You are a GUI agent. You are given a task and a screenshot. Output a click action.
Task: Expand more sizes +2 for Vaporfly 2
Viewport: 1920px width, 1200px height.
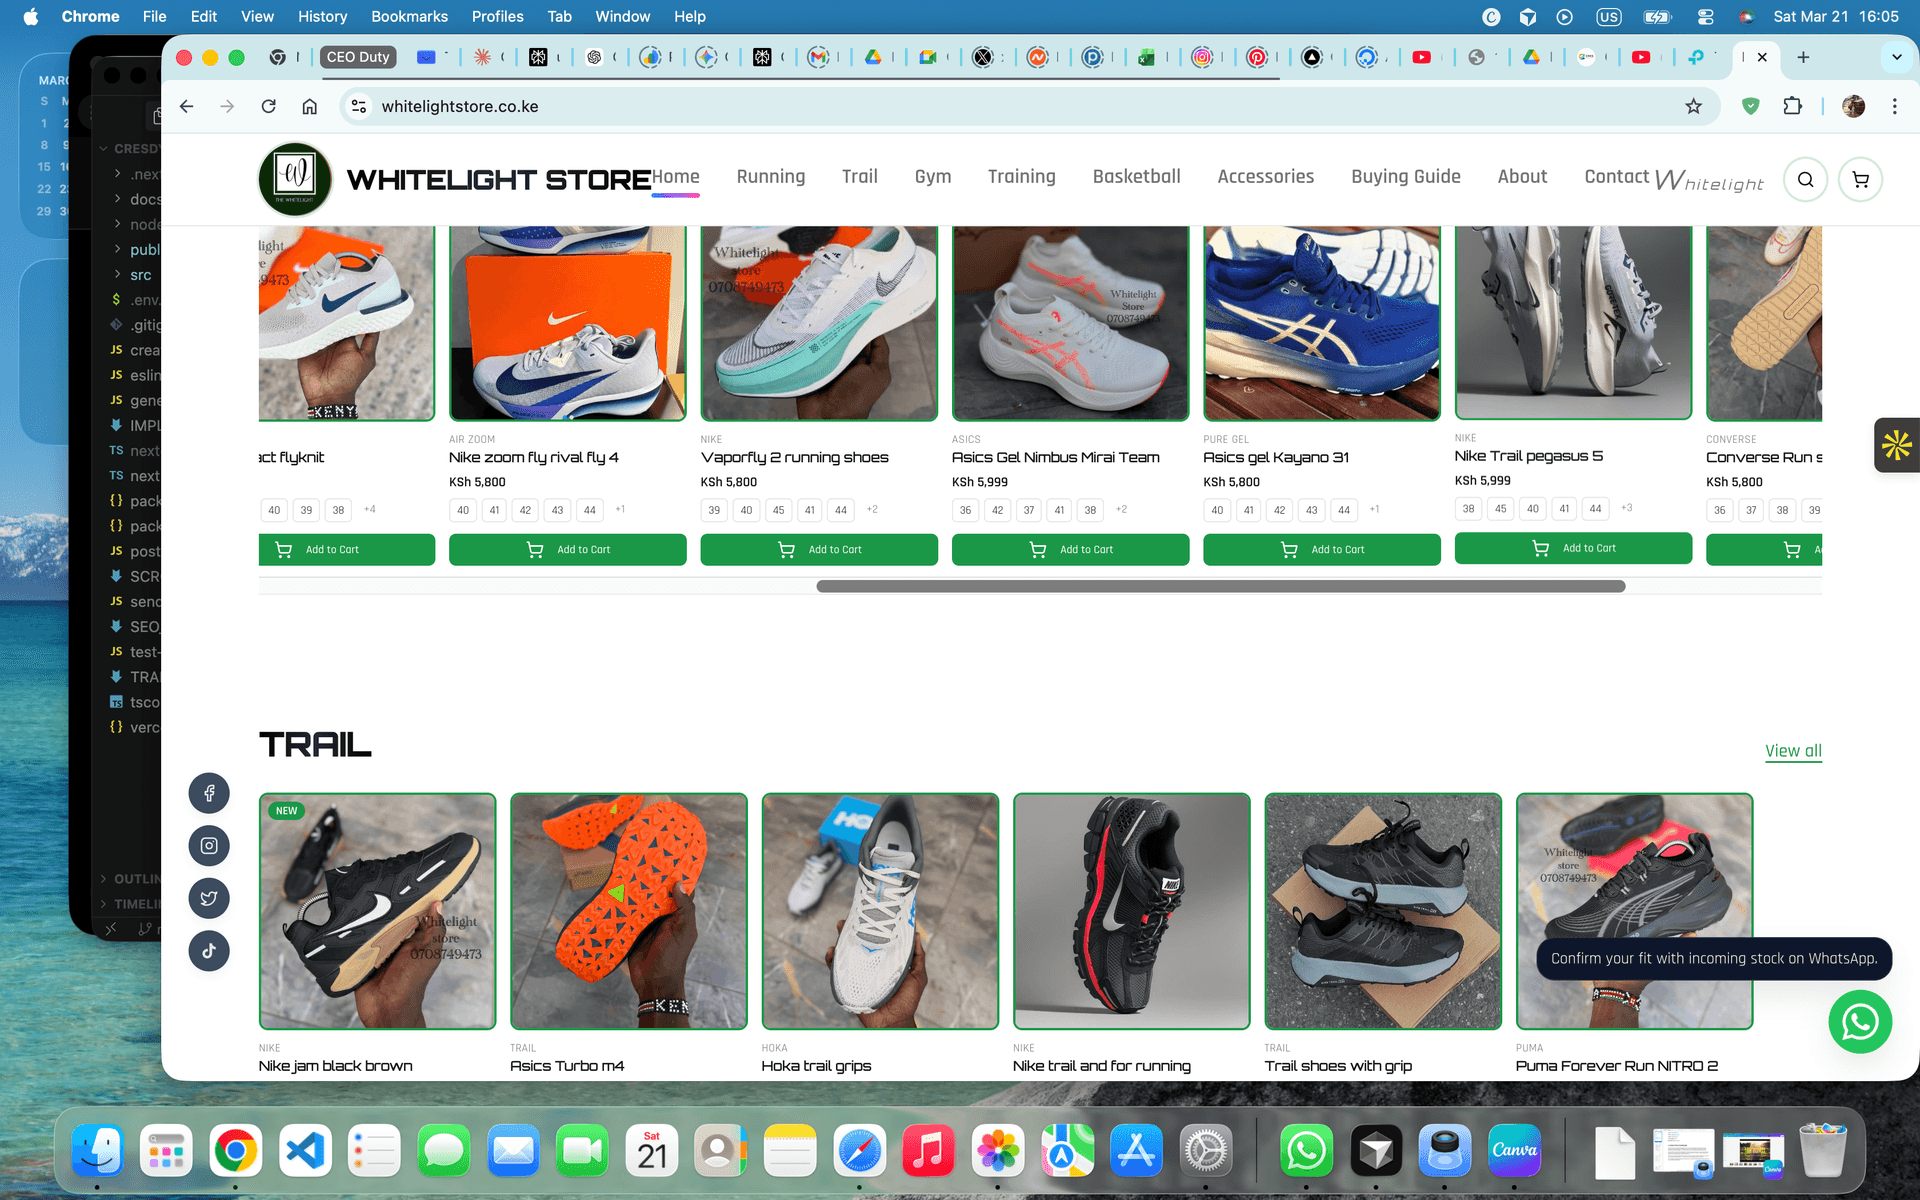872,509
